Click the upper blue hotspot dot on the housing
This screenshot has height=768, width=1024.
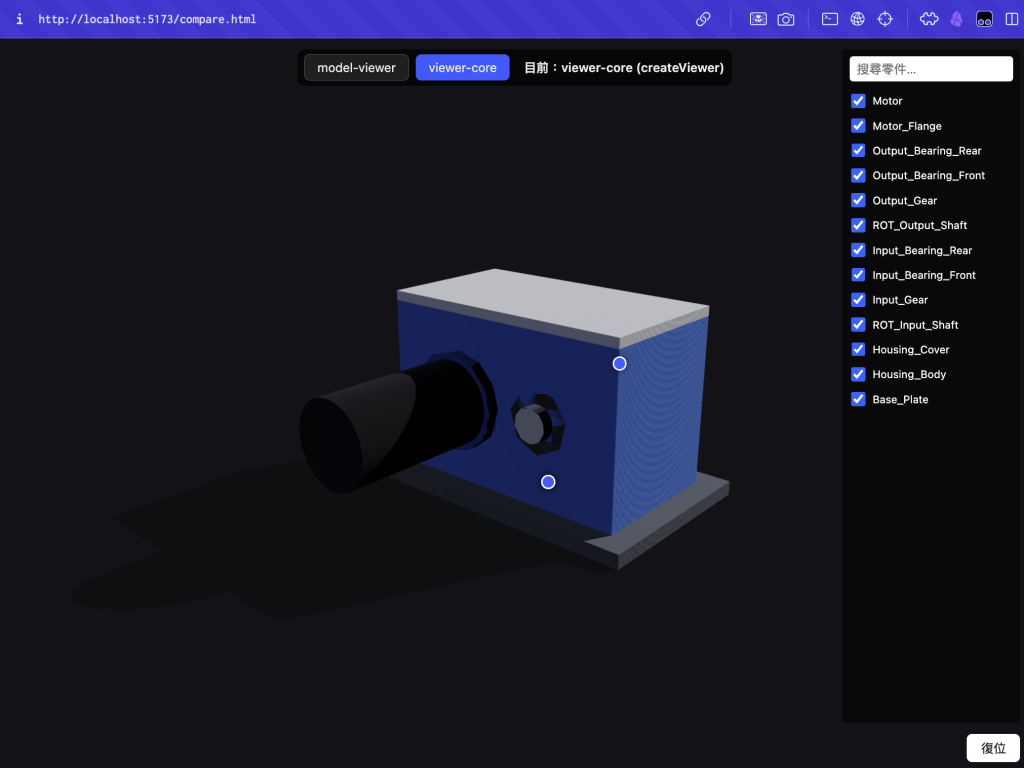pos(619,364)
